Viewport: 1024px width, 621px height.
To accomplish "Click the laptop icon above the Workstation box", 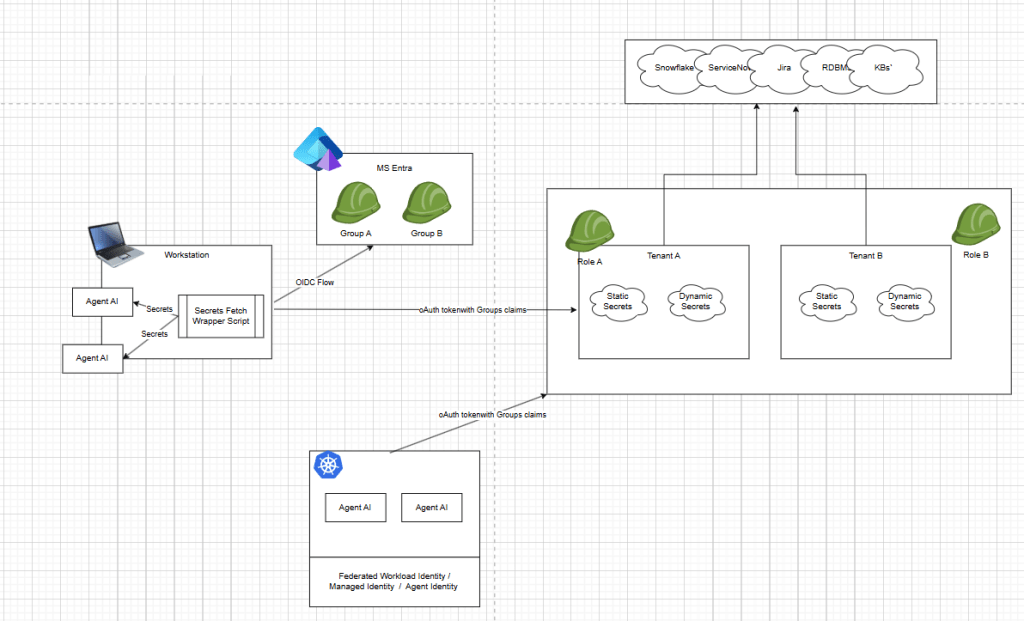I will [116, 245].
